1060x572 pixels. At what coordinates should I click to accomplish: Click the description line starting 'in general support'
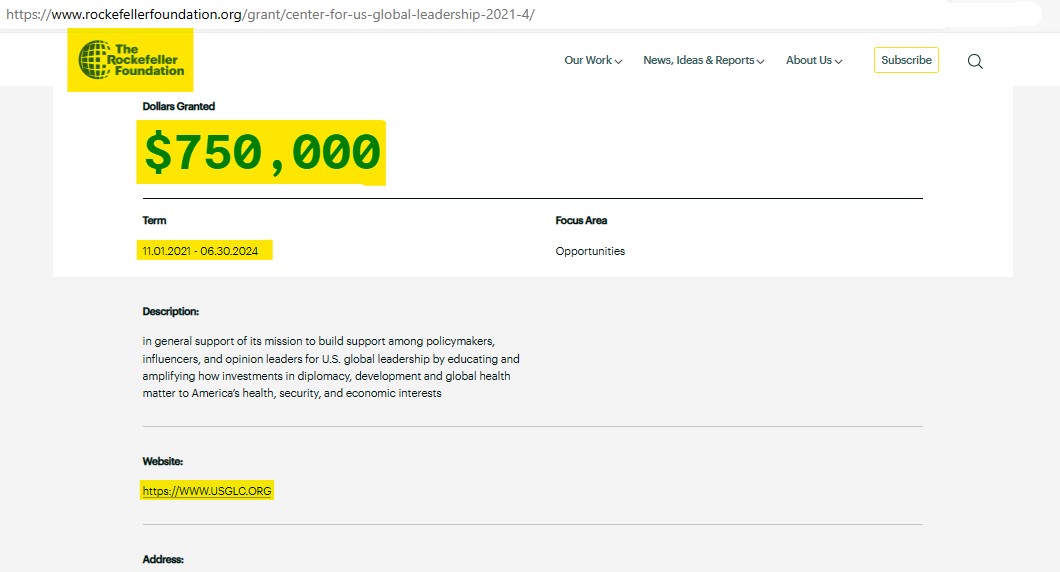point(318,341)
